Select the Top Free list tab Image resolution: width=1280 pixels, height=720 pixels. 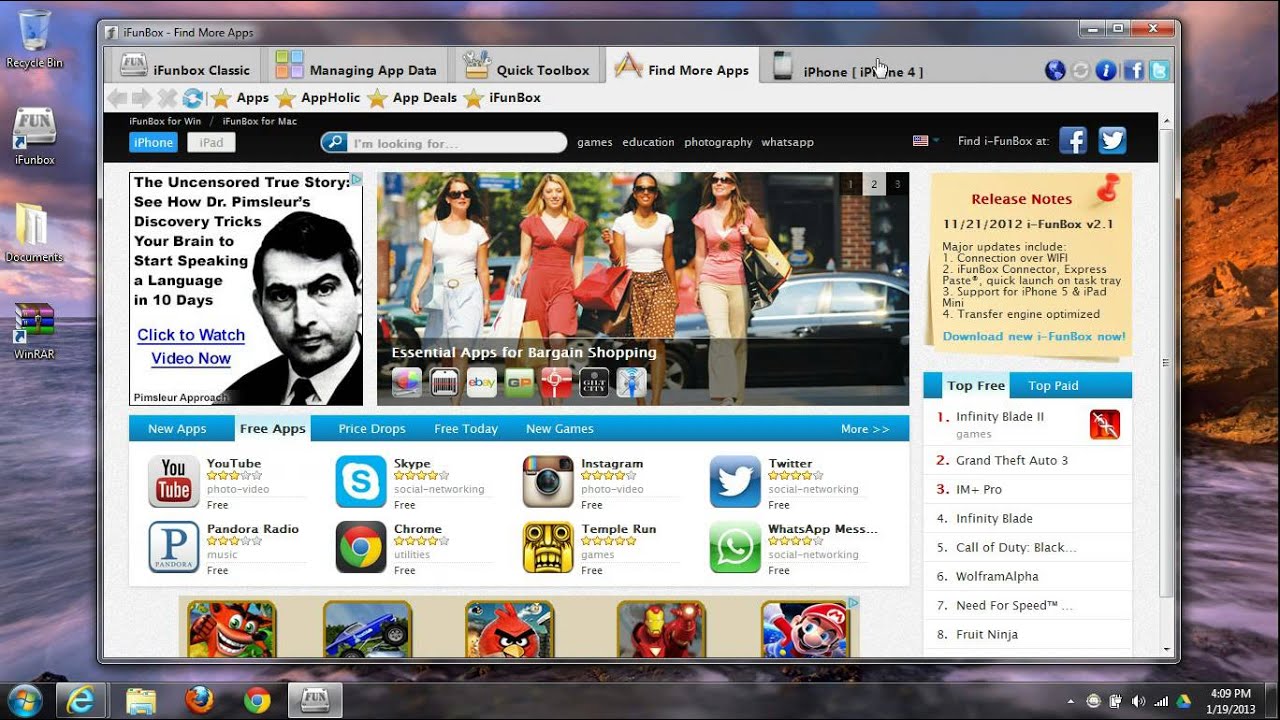point(976,385)
